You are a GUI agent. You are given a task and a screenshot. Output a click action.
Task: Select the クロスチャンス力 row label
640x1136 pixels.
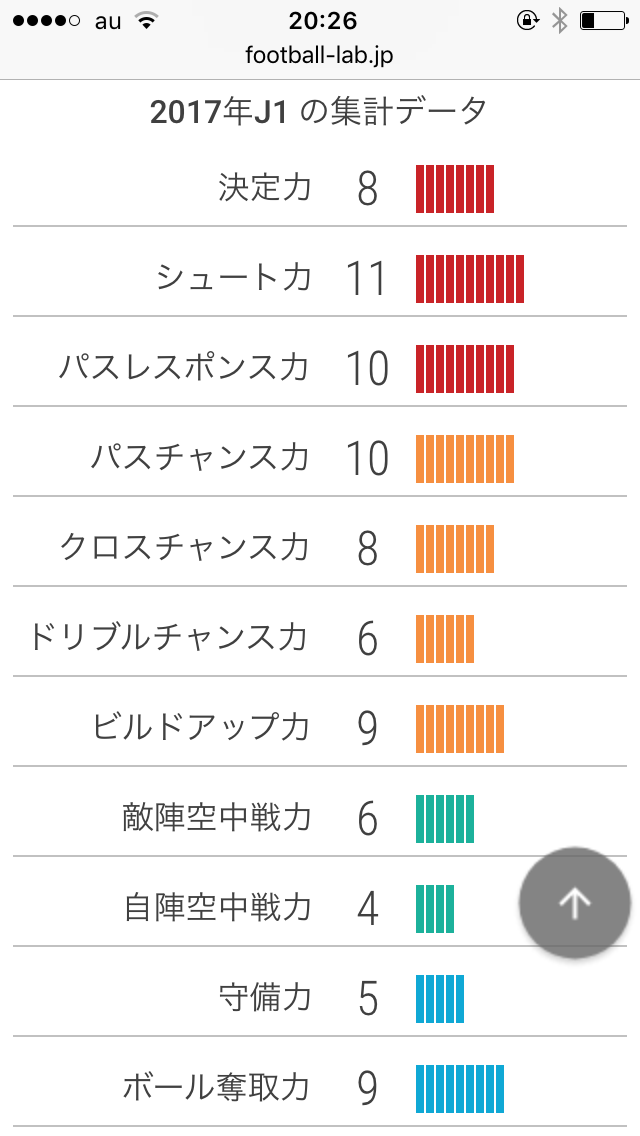tap(185, 547)
